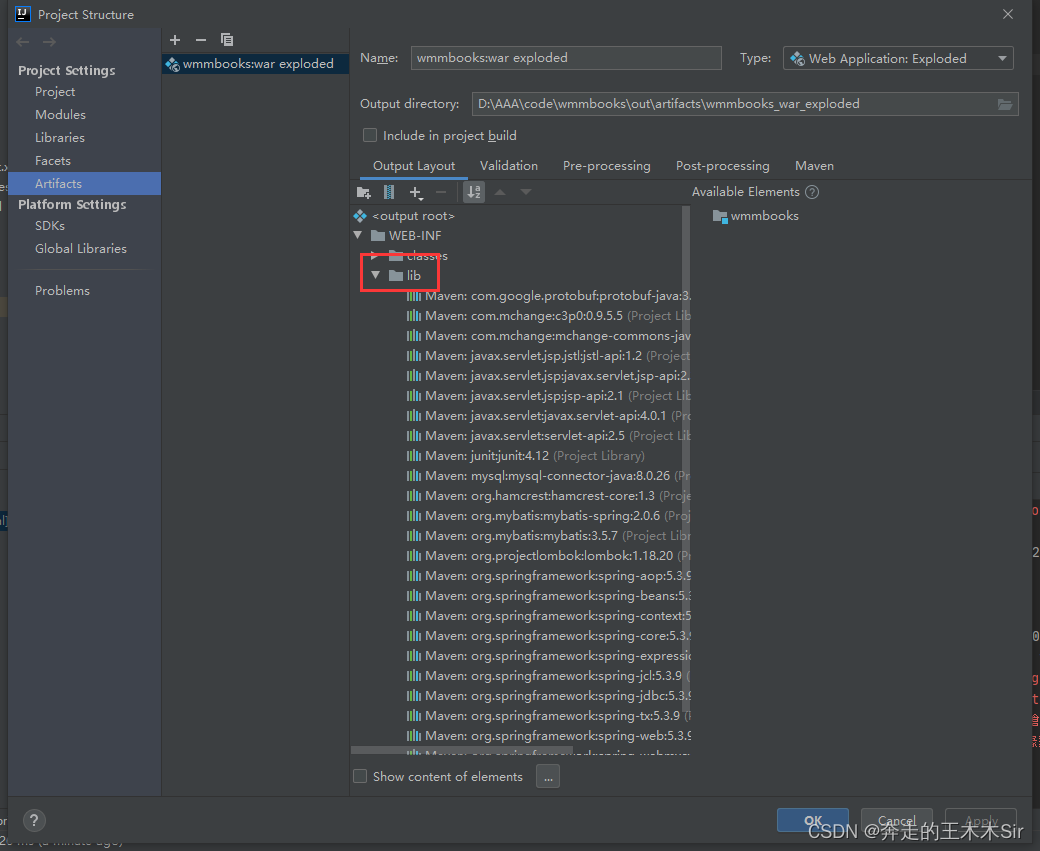The width and height of the screenshot is (1040, 851).
Task: Move element up in layout
Action: [x=500, y=192]
